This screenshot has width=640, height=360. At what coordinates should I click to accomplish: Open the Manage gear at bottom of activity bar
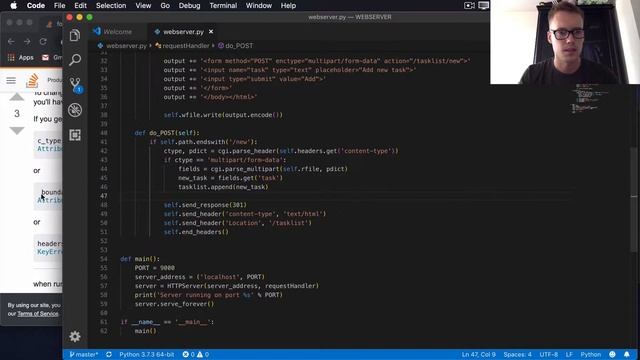[x=75, y=336]
